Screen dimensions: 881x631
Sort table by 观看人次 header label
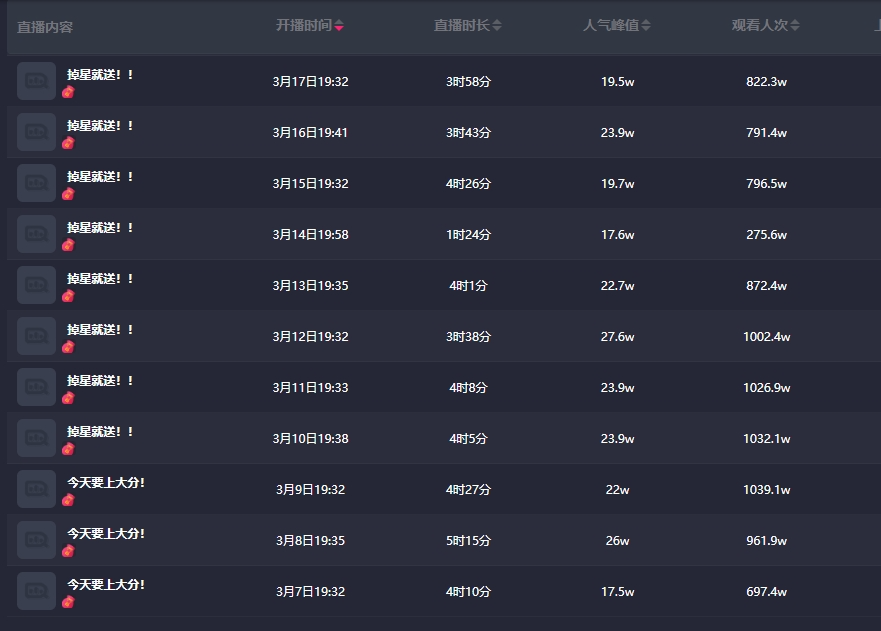point(759,25)
